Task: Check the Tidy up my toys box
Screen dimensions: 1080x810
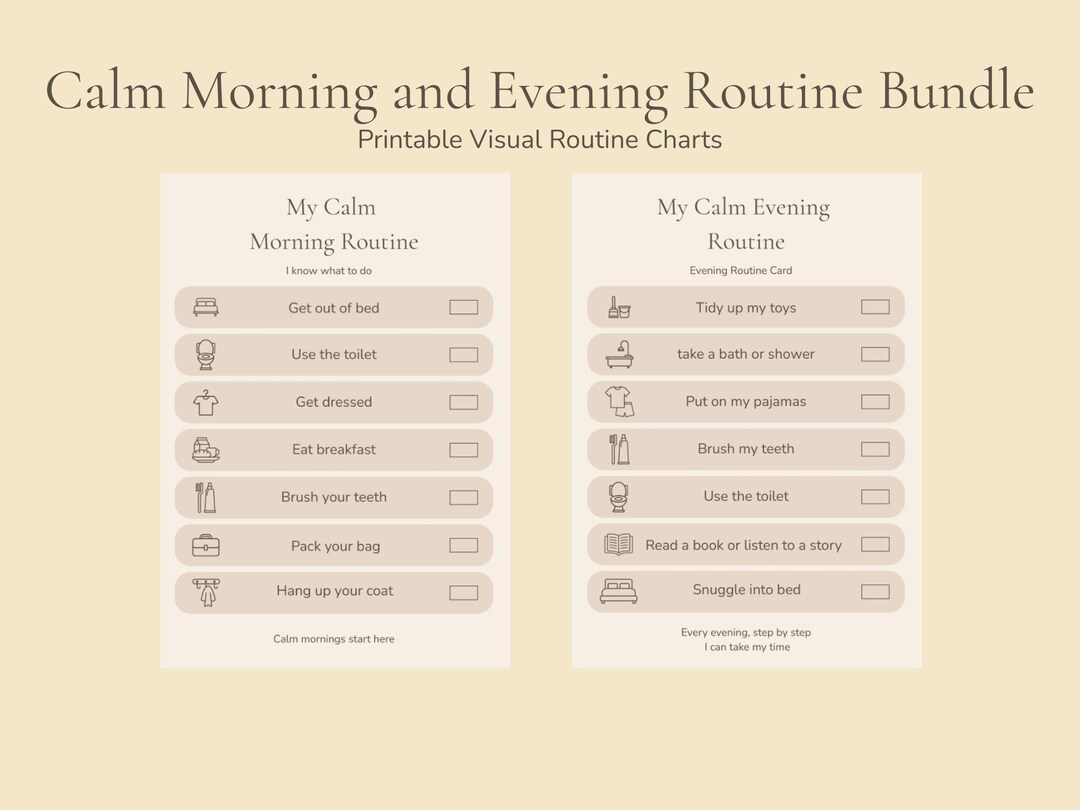Action: (x=875, y=307)
